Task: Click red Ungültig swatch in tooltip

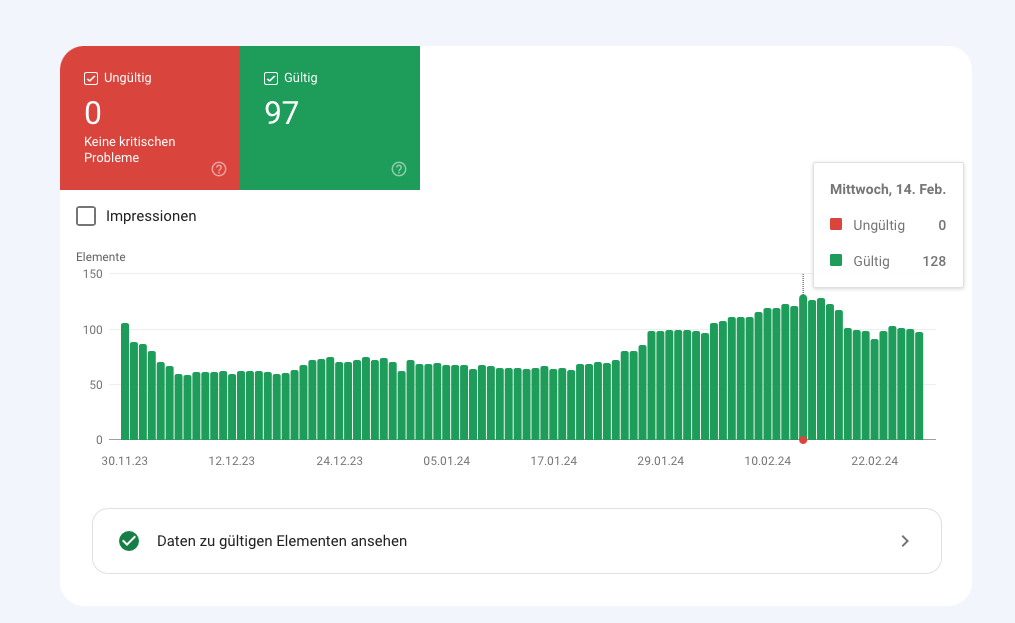Action: (836, 225)
